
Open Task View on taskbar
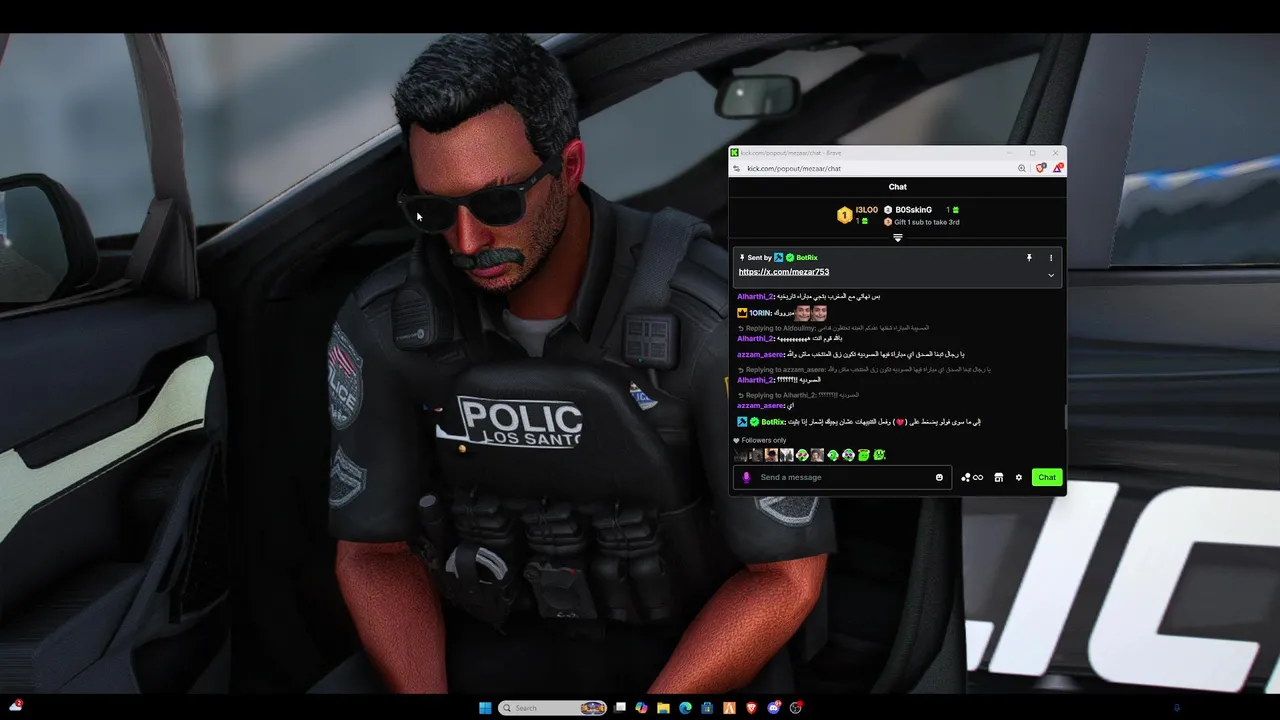pos(620,708)
